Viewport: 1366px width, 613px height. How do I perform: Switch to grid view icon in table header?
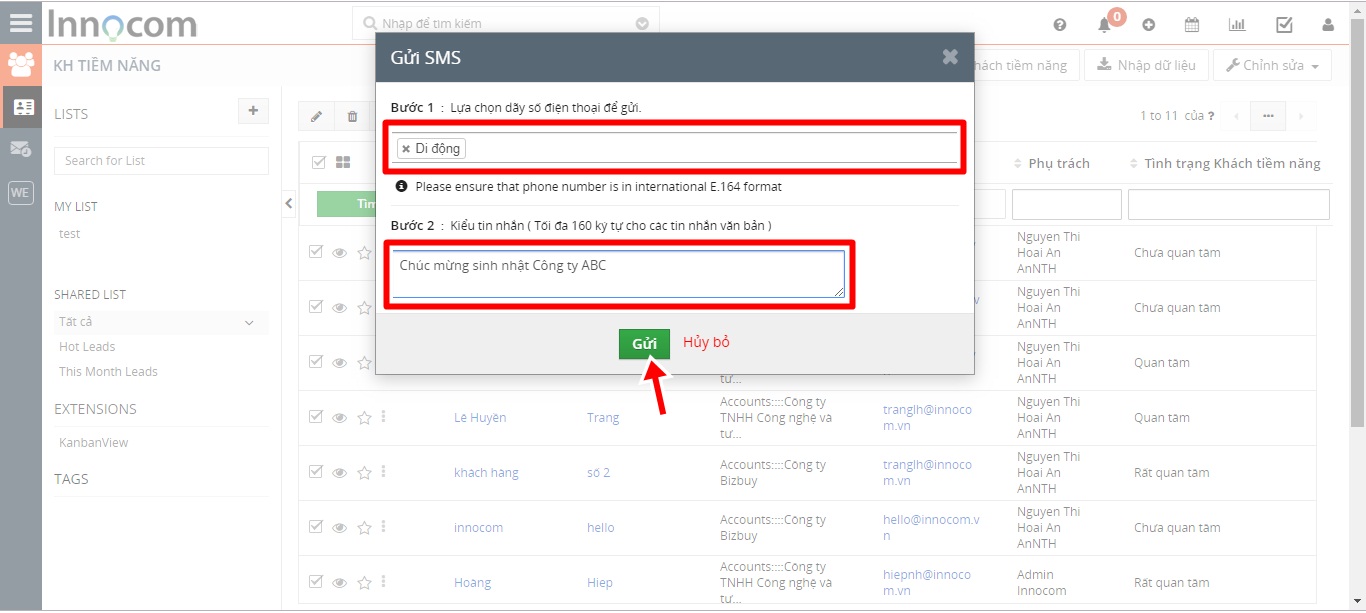(342, 162)
